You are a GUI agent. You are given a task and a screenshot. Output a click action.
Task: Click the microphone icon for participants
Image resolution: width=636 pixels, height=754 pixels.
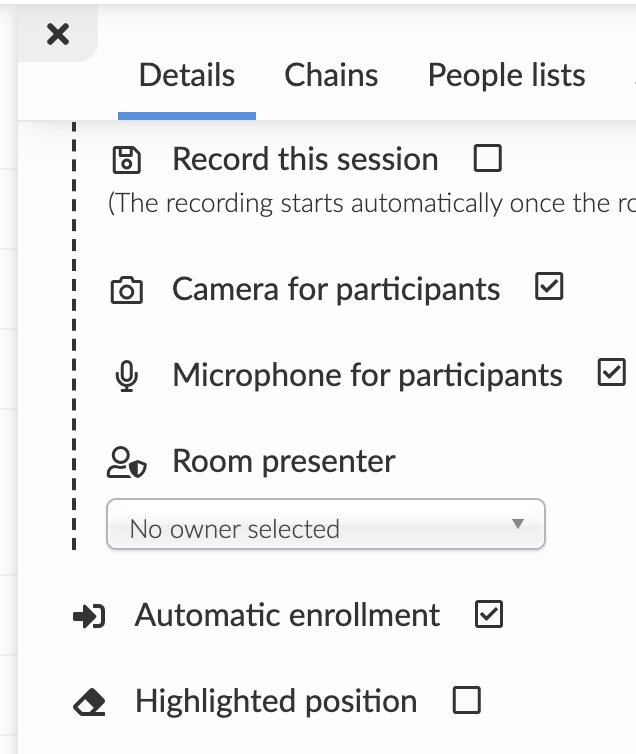coord(126,376)
